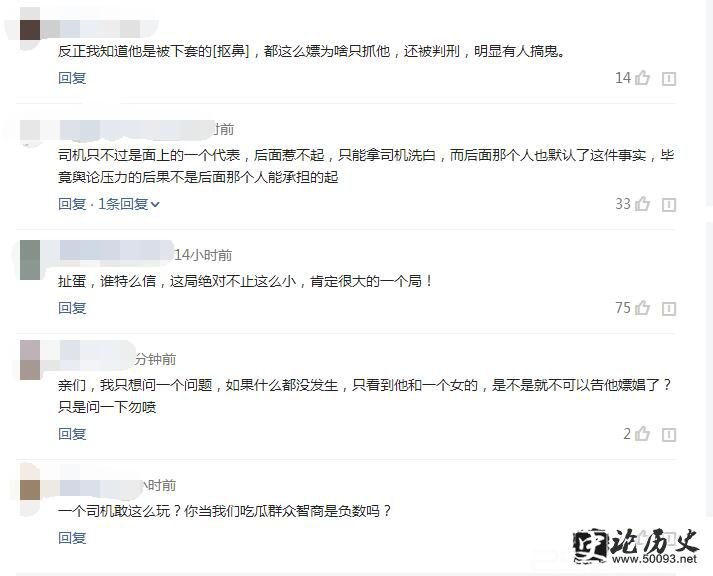This screenshot has height=576, width=713.
Task: Reply to the 亲们 question comment
Action: pyautogui.click(x=72, y=434)
